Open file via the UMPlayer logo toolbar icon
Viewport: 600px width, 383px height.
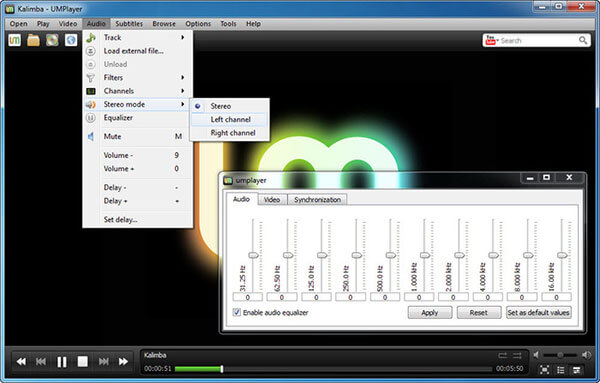[x=15, y=40]
